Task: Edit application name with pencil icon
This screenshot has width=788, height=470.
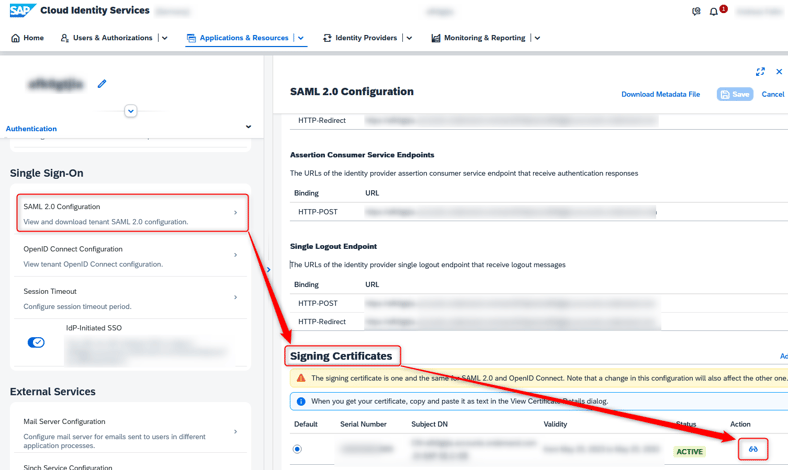Action: pyautogui.click(x=102, y=83)
